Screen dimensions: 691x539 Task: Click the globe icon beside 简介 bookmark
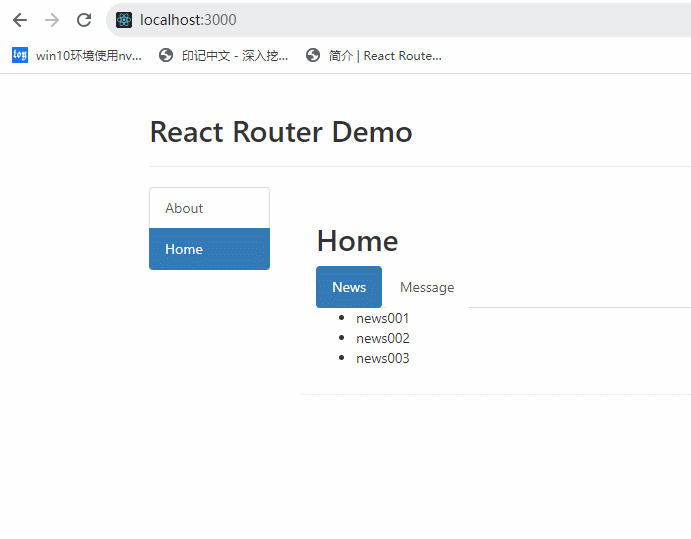pyautogui.click(x=313, y=56)
